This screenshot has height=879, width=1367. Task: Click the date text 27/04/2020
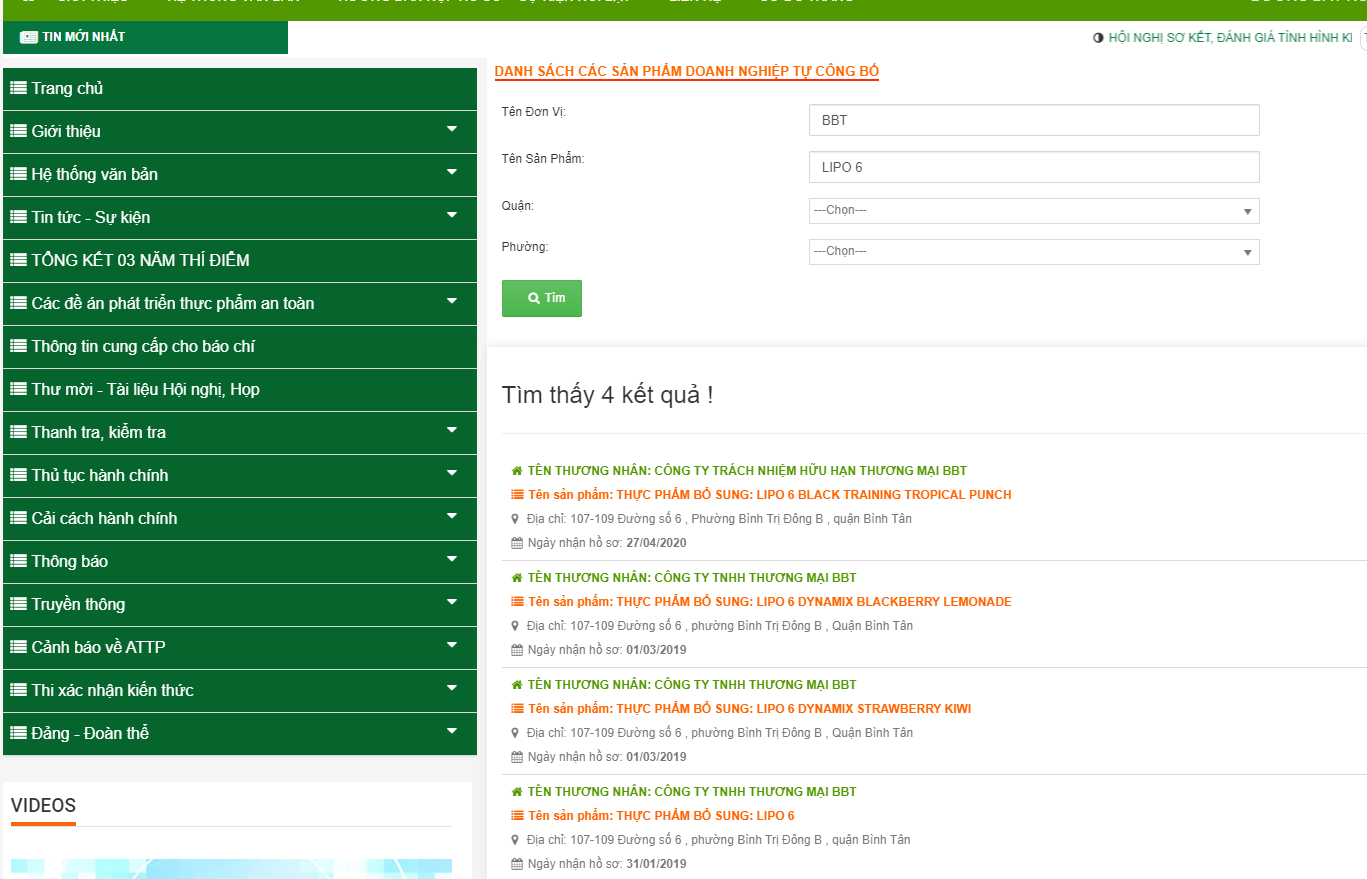(x=656, y=543)
